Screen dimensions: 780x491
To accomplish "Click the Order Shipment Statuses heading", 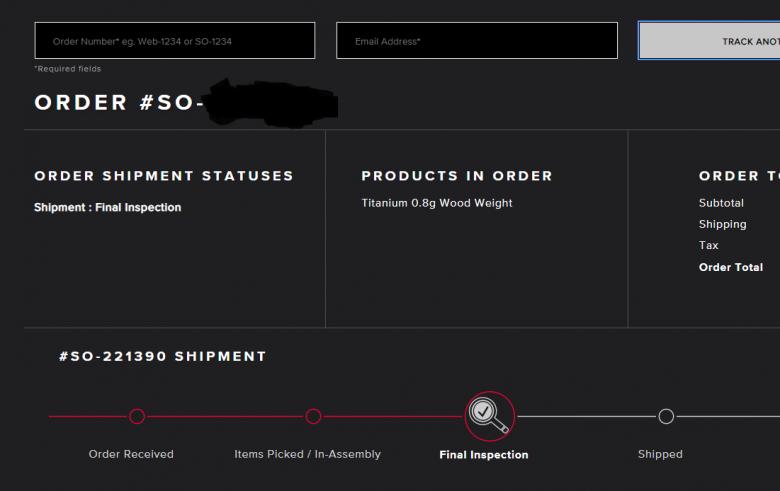I will pyautogui.click(x=164, y=176).
